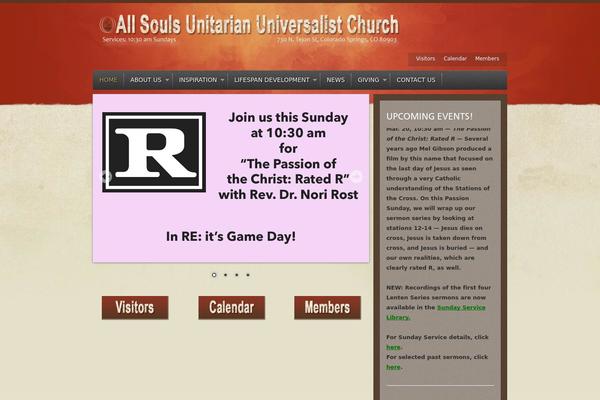The width and height of the screenshot is (600, 400).
Task: Go to previous slide arrow
Action: (x=106, y=176)
